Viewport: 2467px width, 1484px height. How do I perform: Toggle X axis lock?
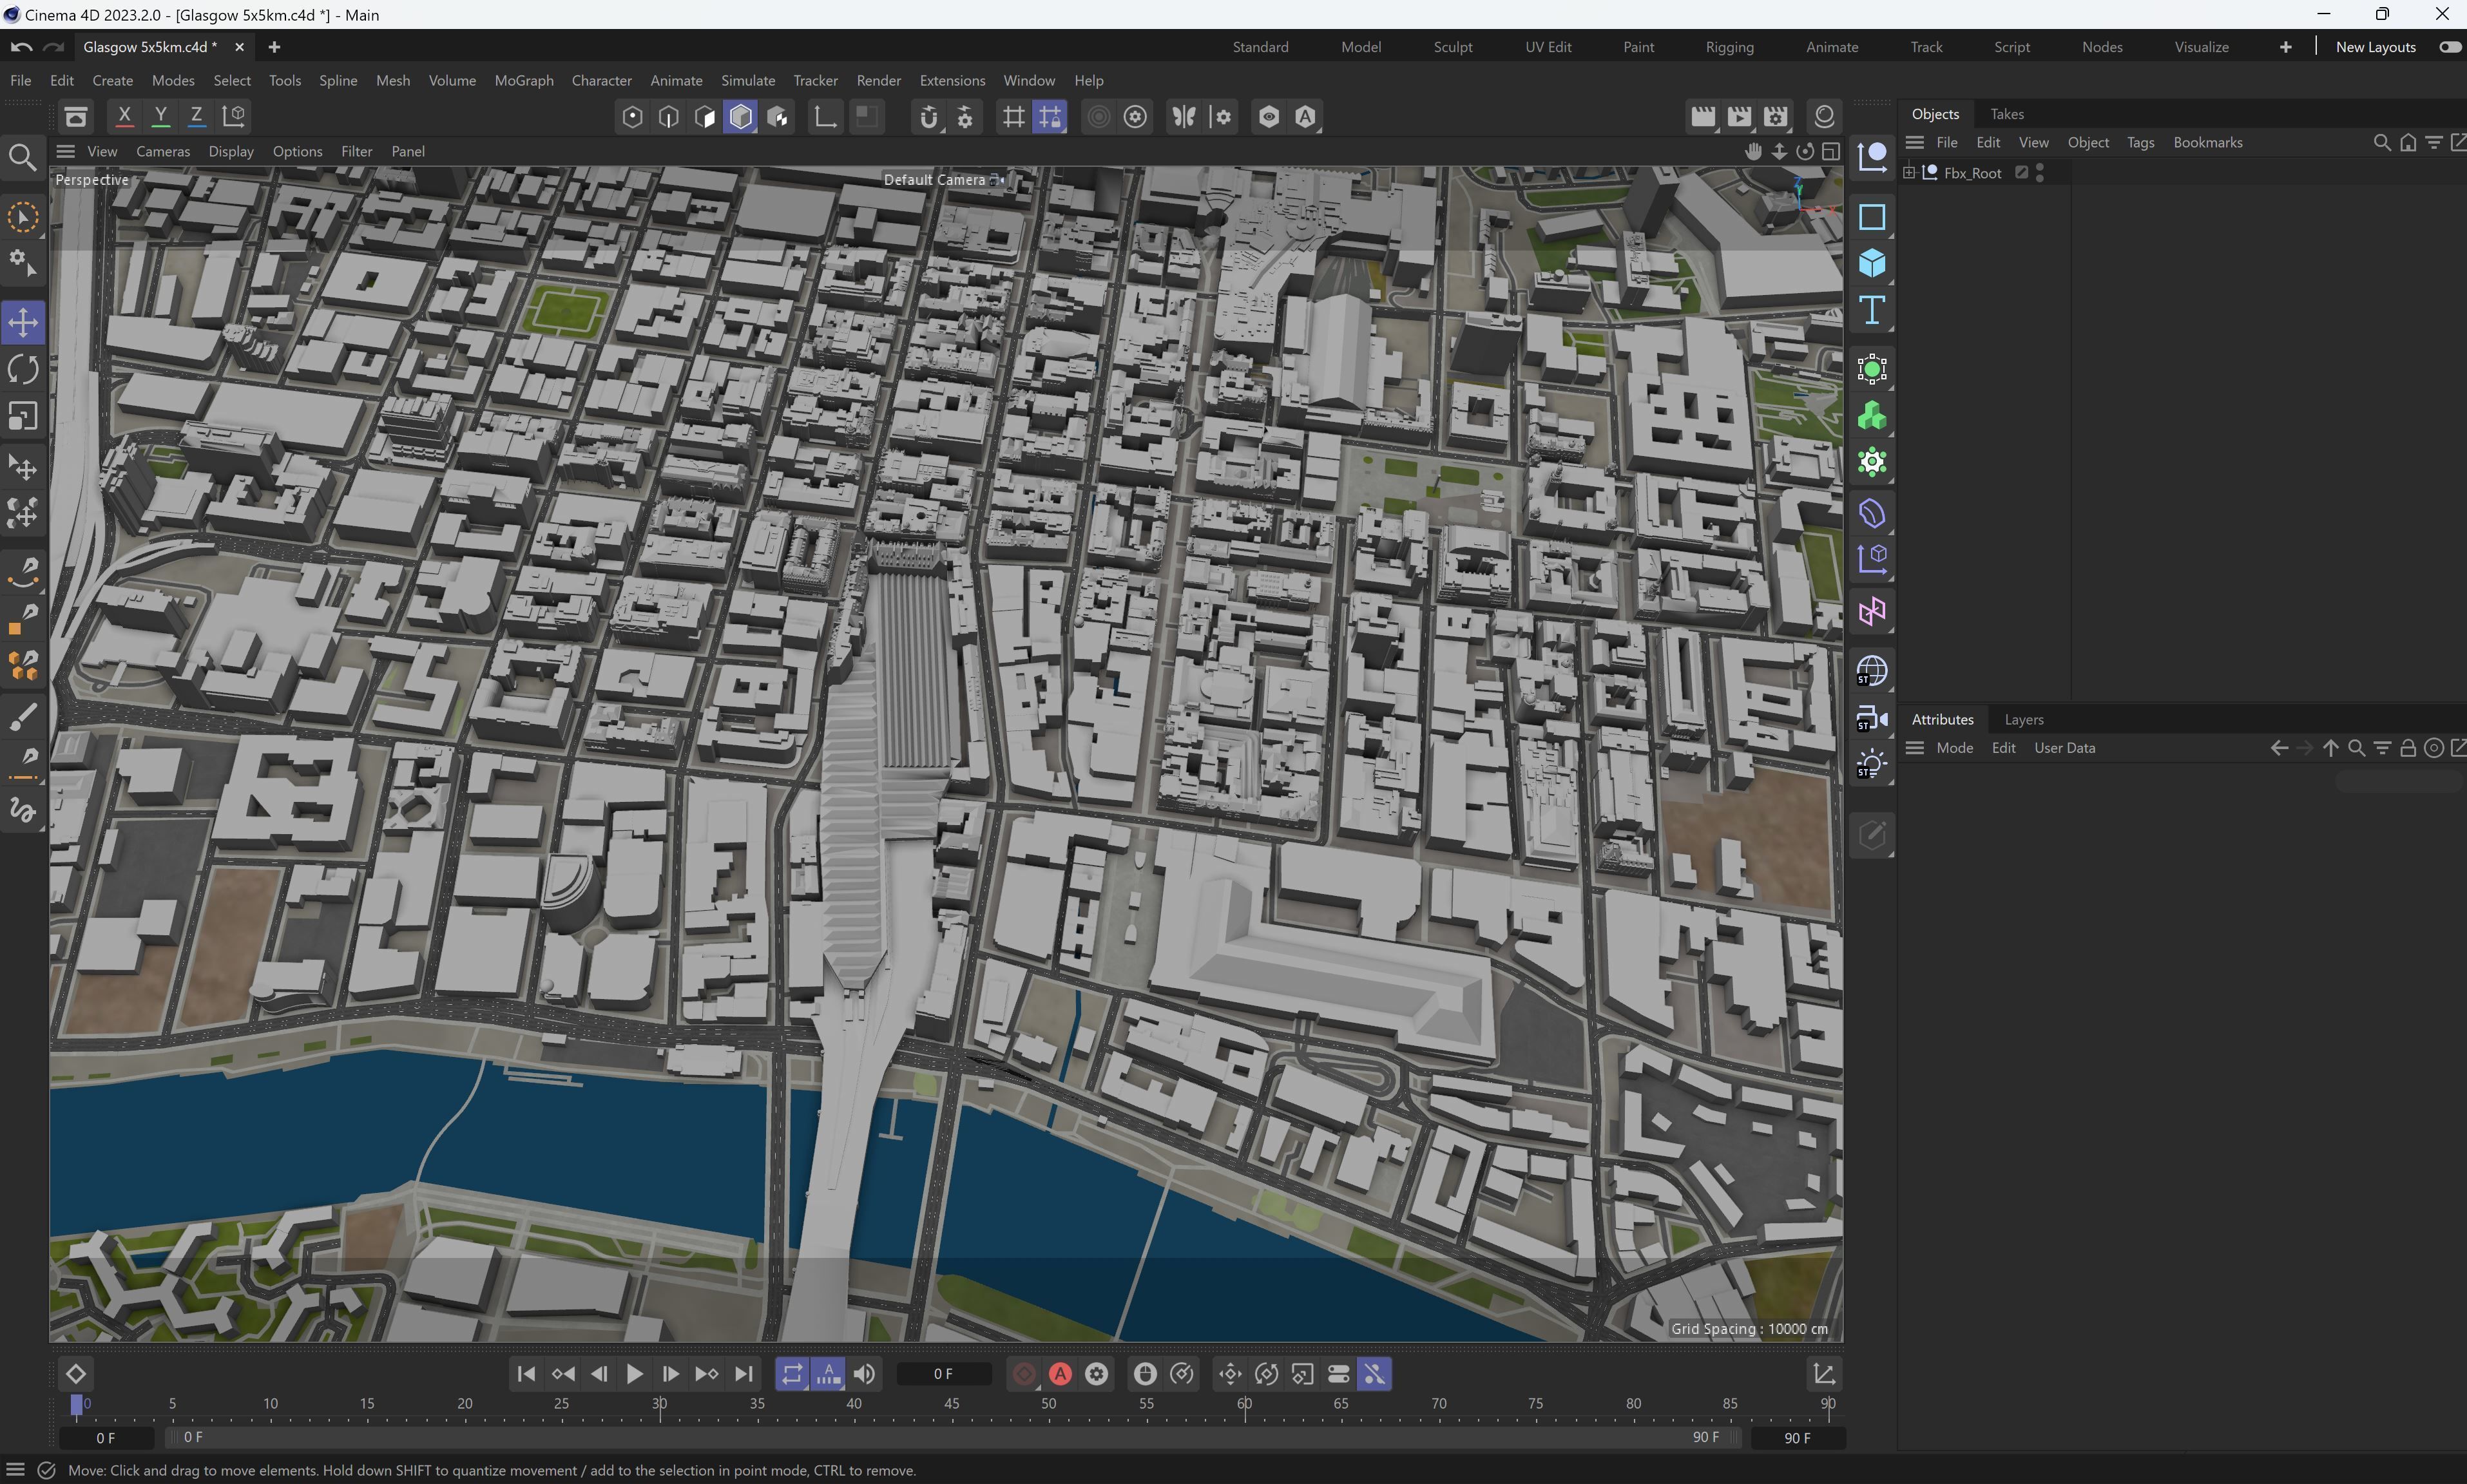click(x=124, y=116)
